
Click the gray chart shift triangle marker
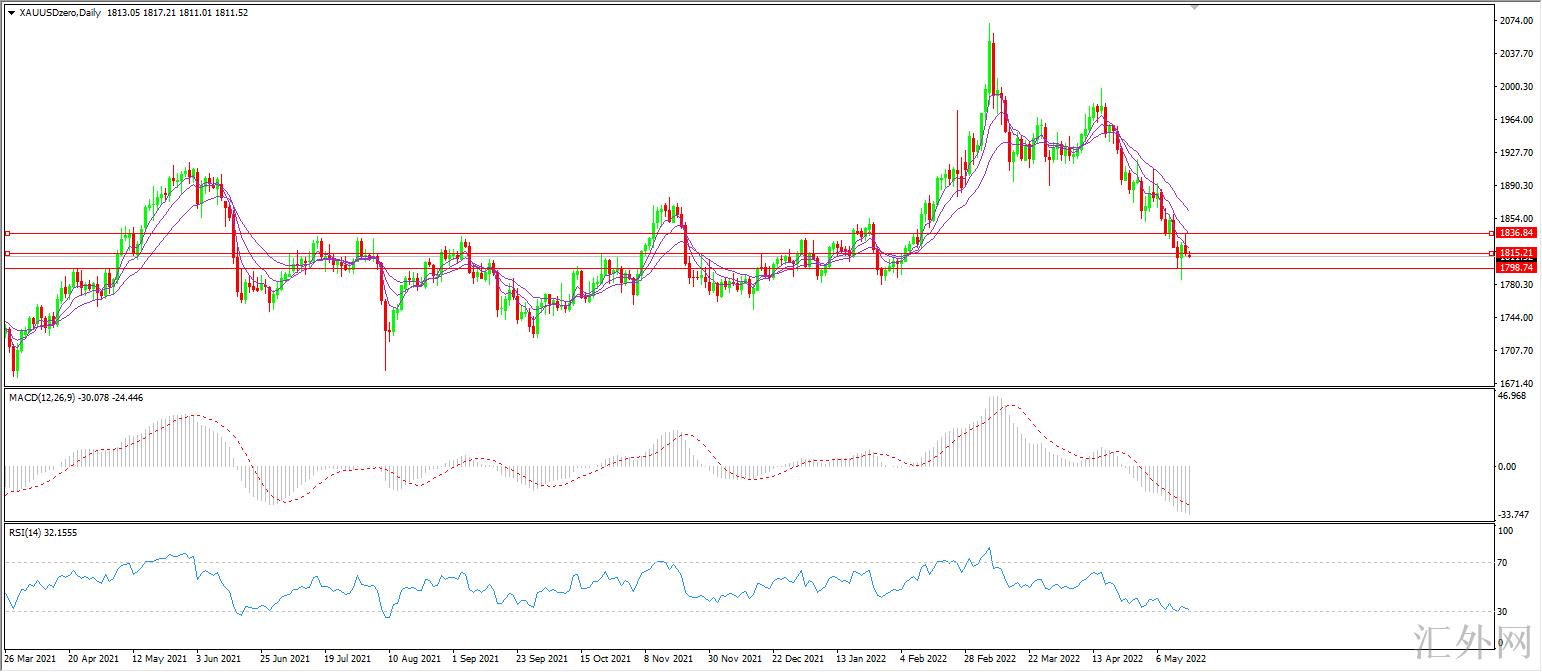tap(1194, 7)
